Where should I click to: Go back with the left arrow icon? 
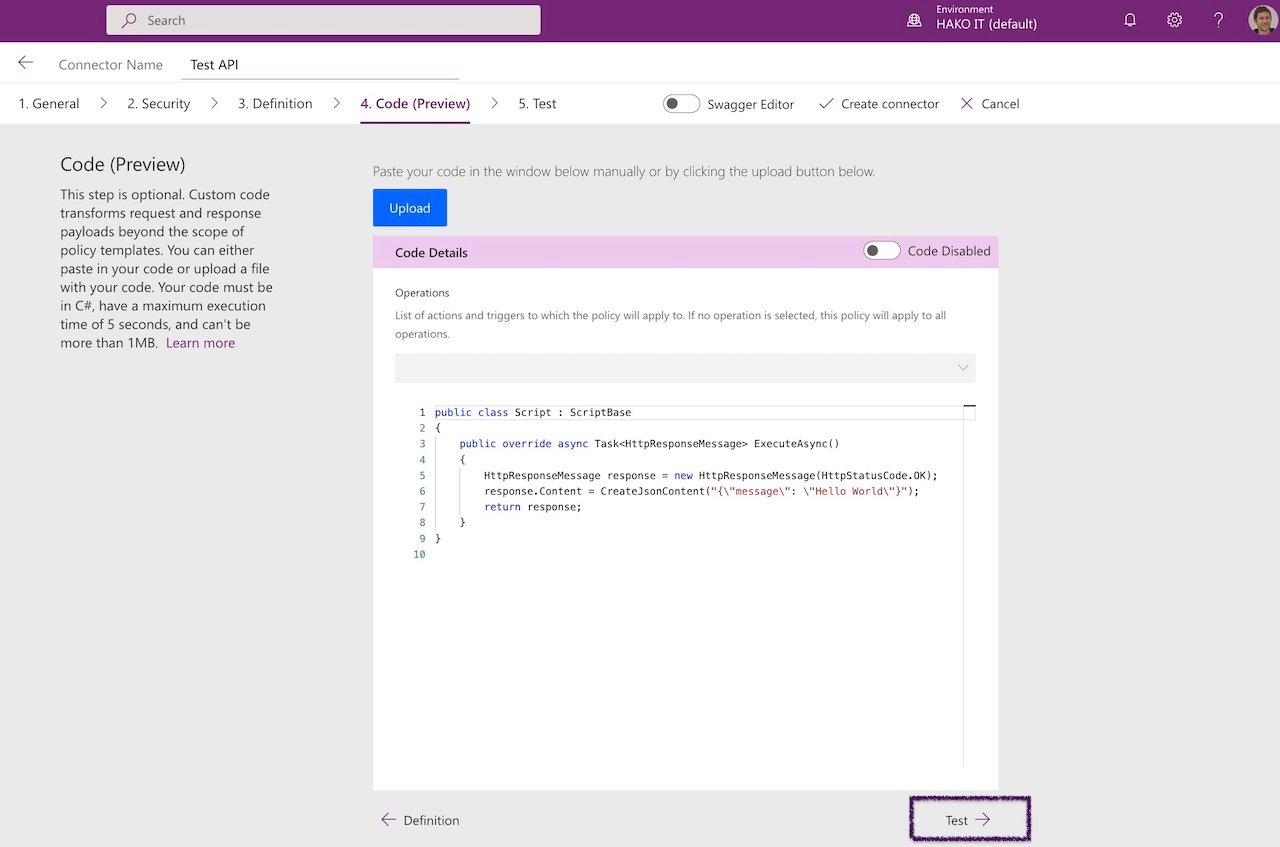tap(26, 63)
